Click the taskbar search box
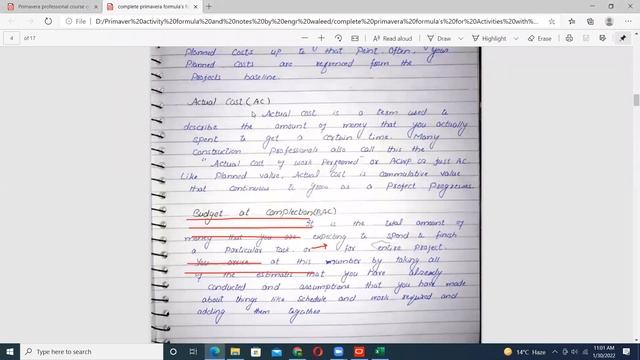The height and width of the screenshot is (360, 640). click(x=91, y=351)
